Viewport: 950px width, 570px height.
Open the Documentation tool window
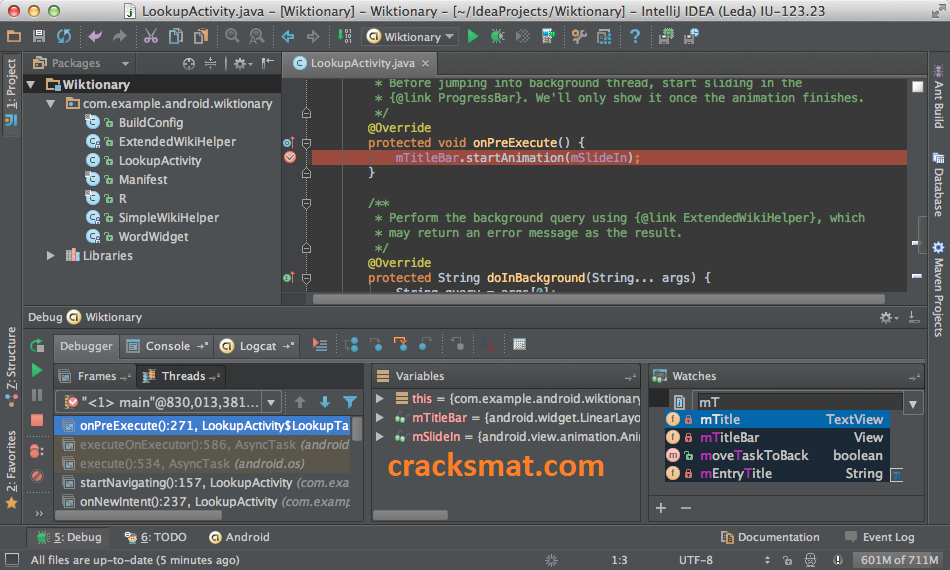coord(770,537)
